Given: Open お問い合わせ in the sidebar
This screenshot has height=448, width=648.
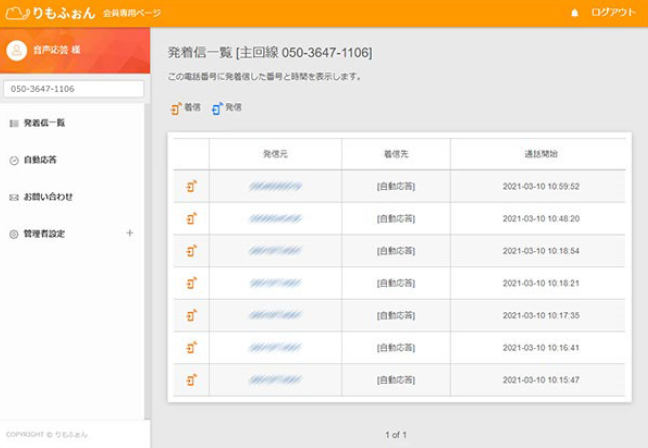Looking at the screenshot, I should (x=48, y=197).
